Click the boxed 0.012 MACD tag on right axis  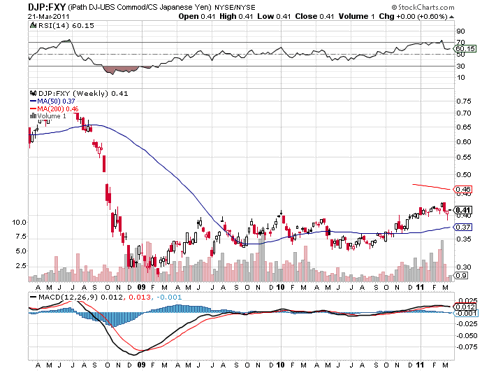coord(466,307)
